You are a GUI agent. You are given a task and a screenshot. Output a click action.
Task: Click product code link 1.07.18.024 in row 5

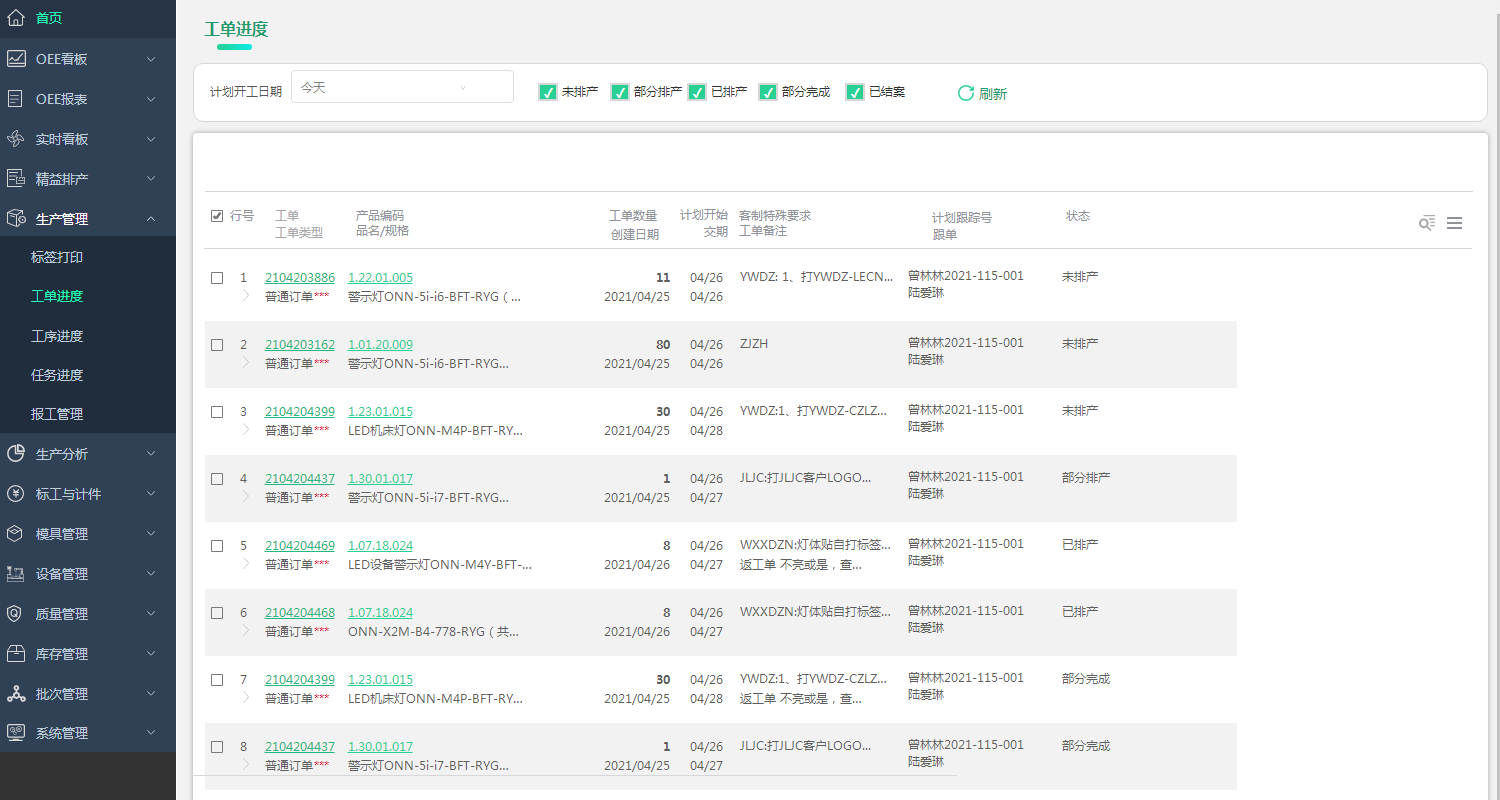click(x=380, y=546)
